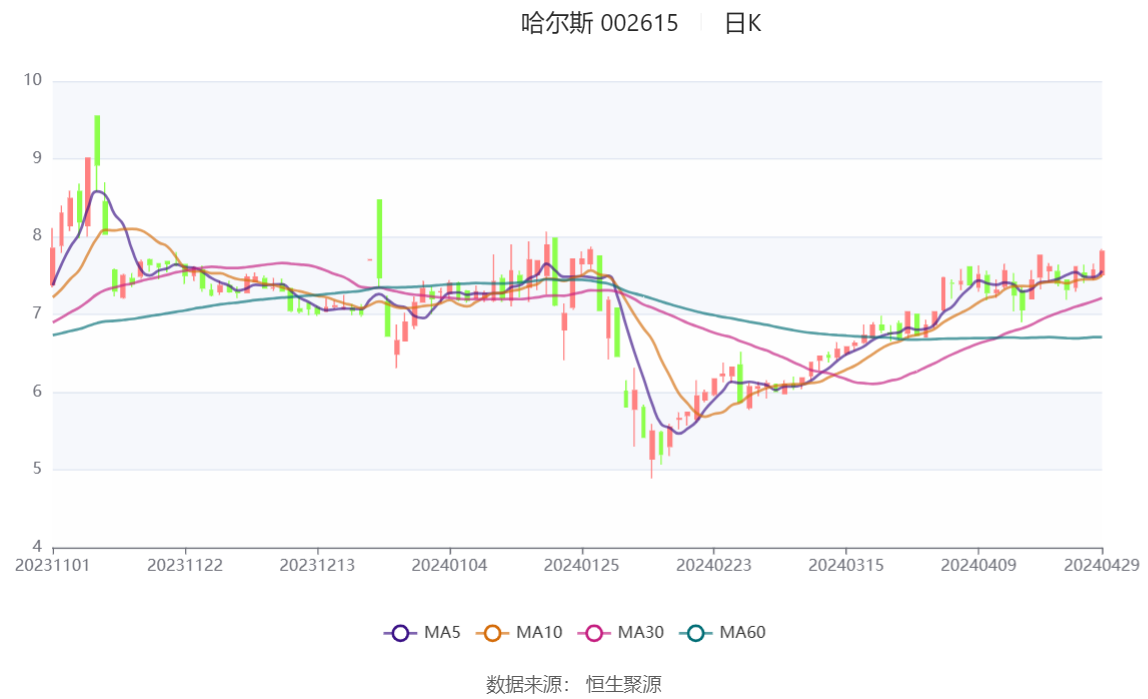The height and width of the screenshot is (699, 1148).
Task: Click the y-axis value 10
Action: pyautogui.click(x=32, y=80)
